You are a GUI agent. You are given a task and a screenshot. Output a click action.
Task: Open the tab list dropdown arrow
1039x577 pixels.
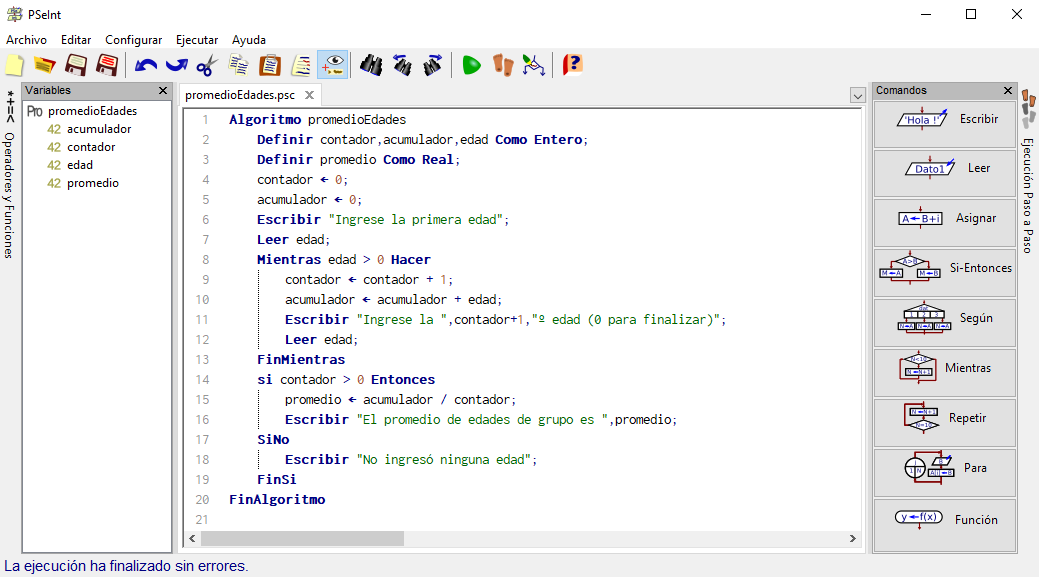coord(857,95)
